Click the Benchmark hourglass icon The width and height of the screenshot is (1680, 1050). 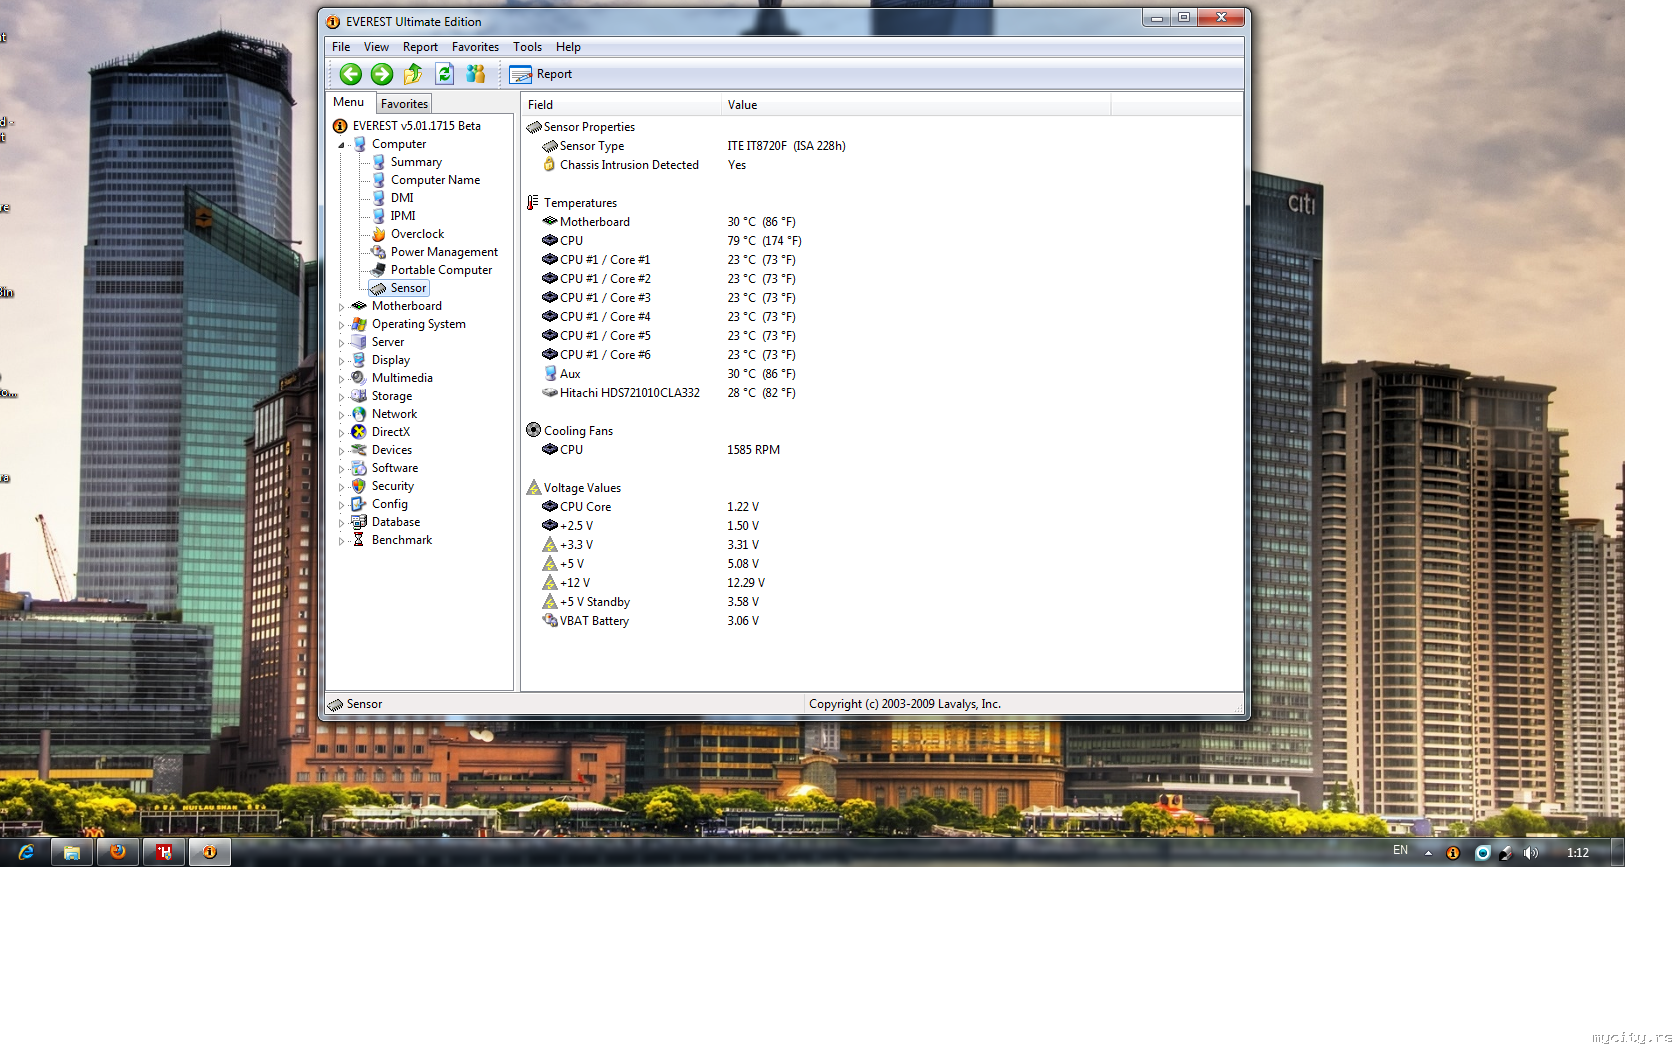coord(359,540)
